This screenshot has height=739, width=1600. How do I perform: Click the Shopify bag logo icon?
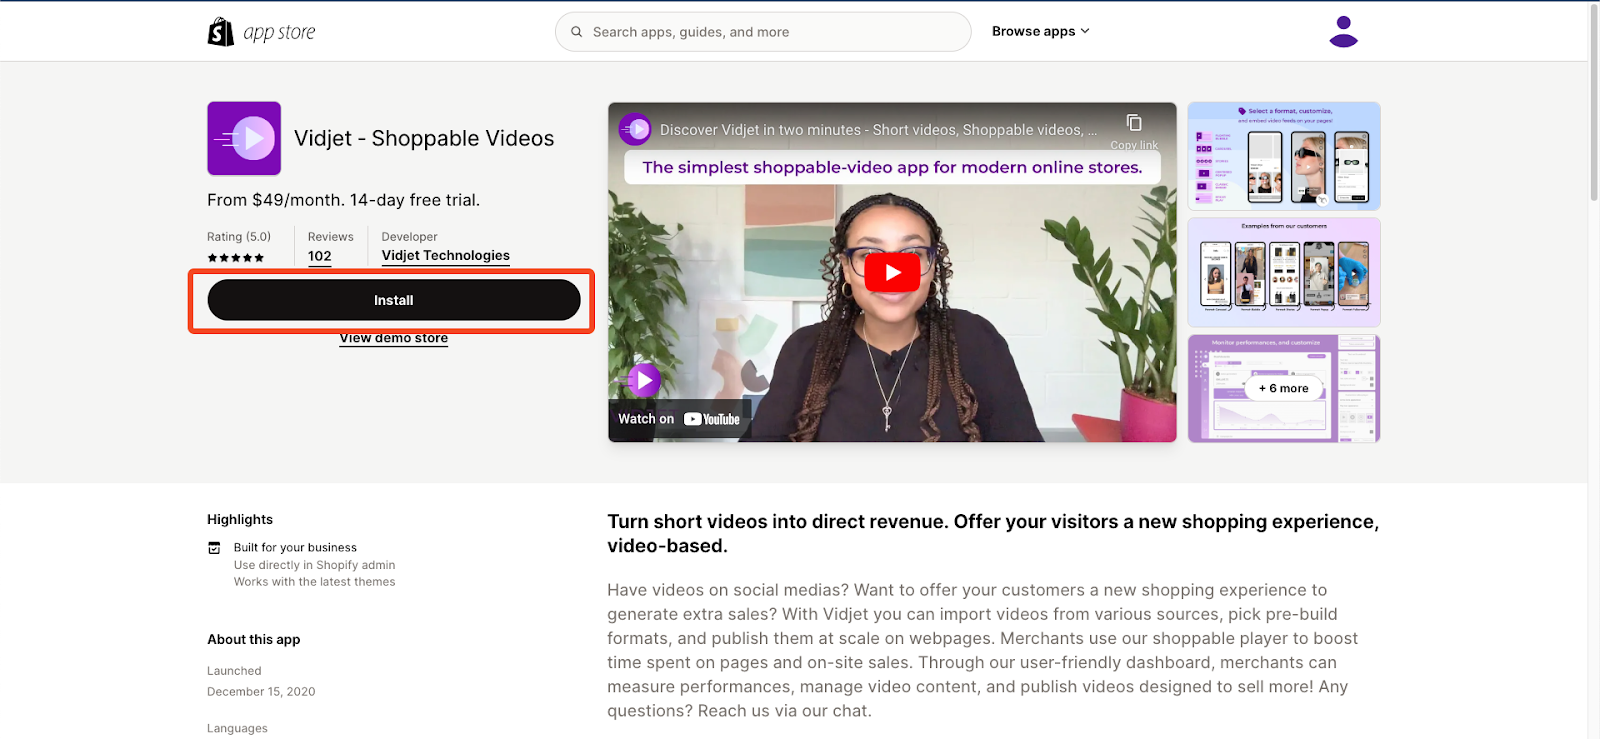click(220, 32)
